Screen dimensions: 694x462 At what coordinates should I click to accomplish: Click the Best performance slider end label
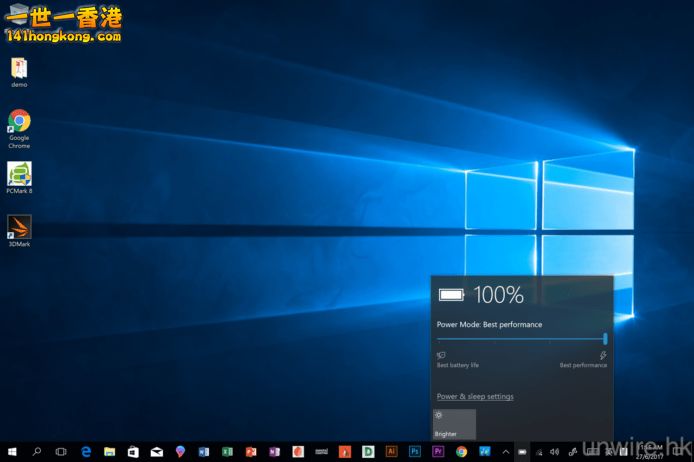(583, 365)
